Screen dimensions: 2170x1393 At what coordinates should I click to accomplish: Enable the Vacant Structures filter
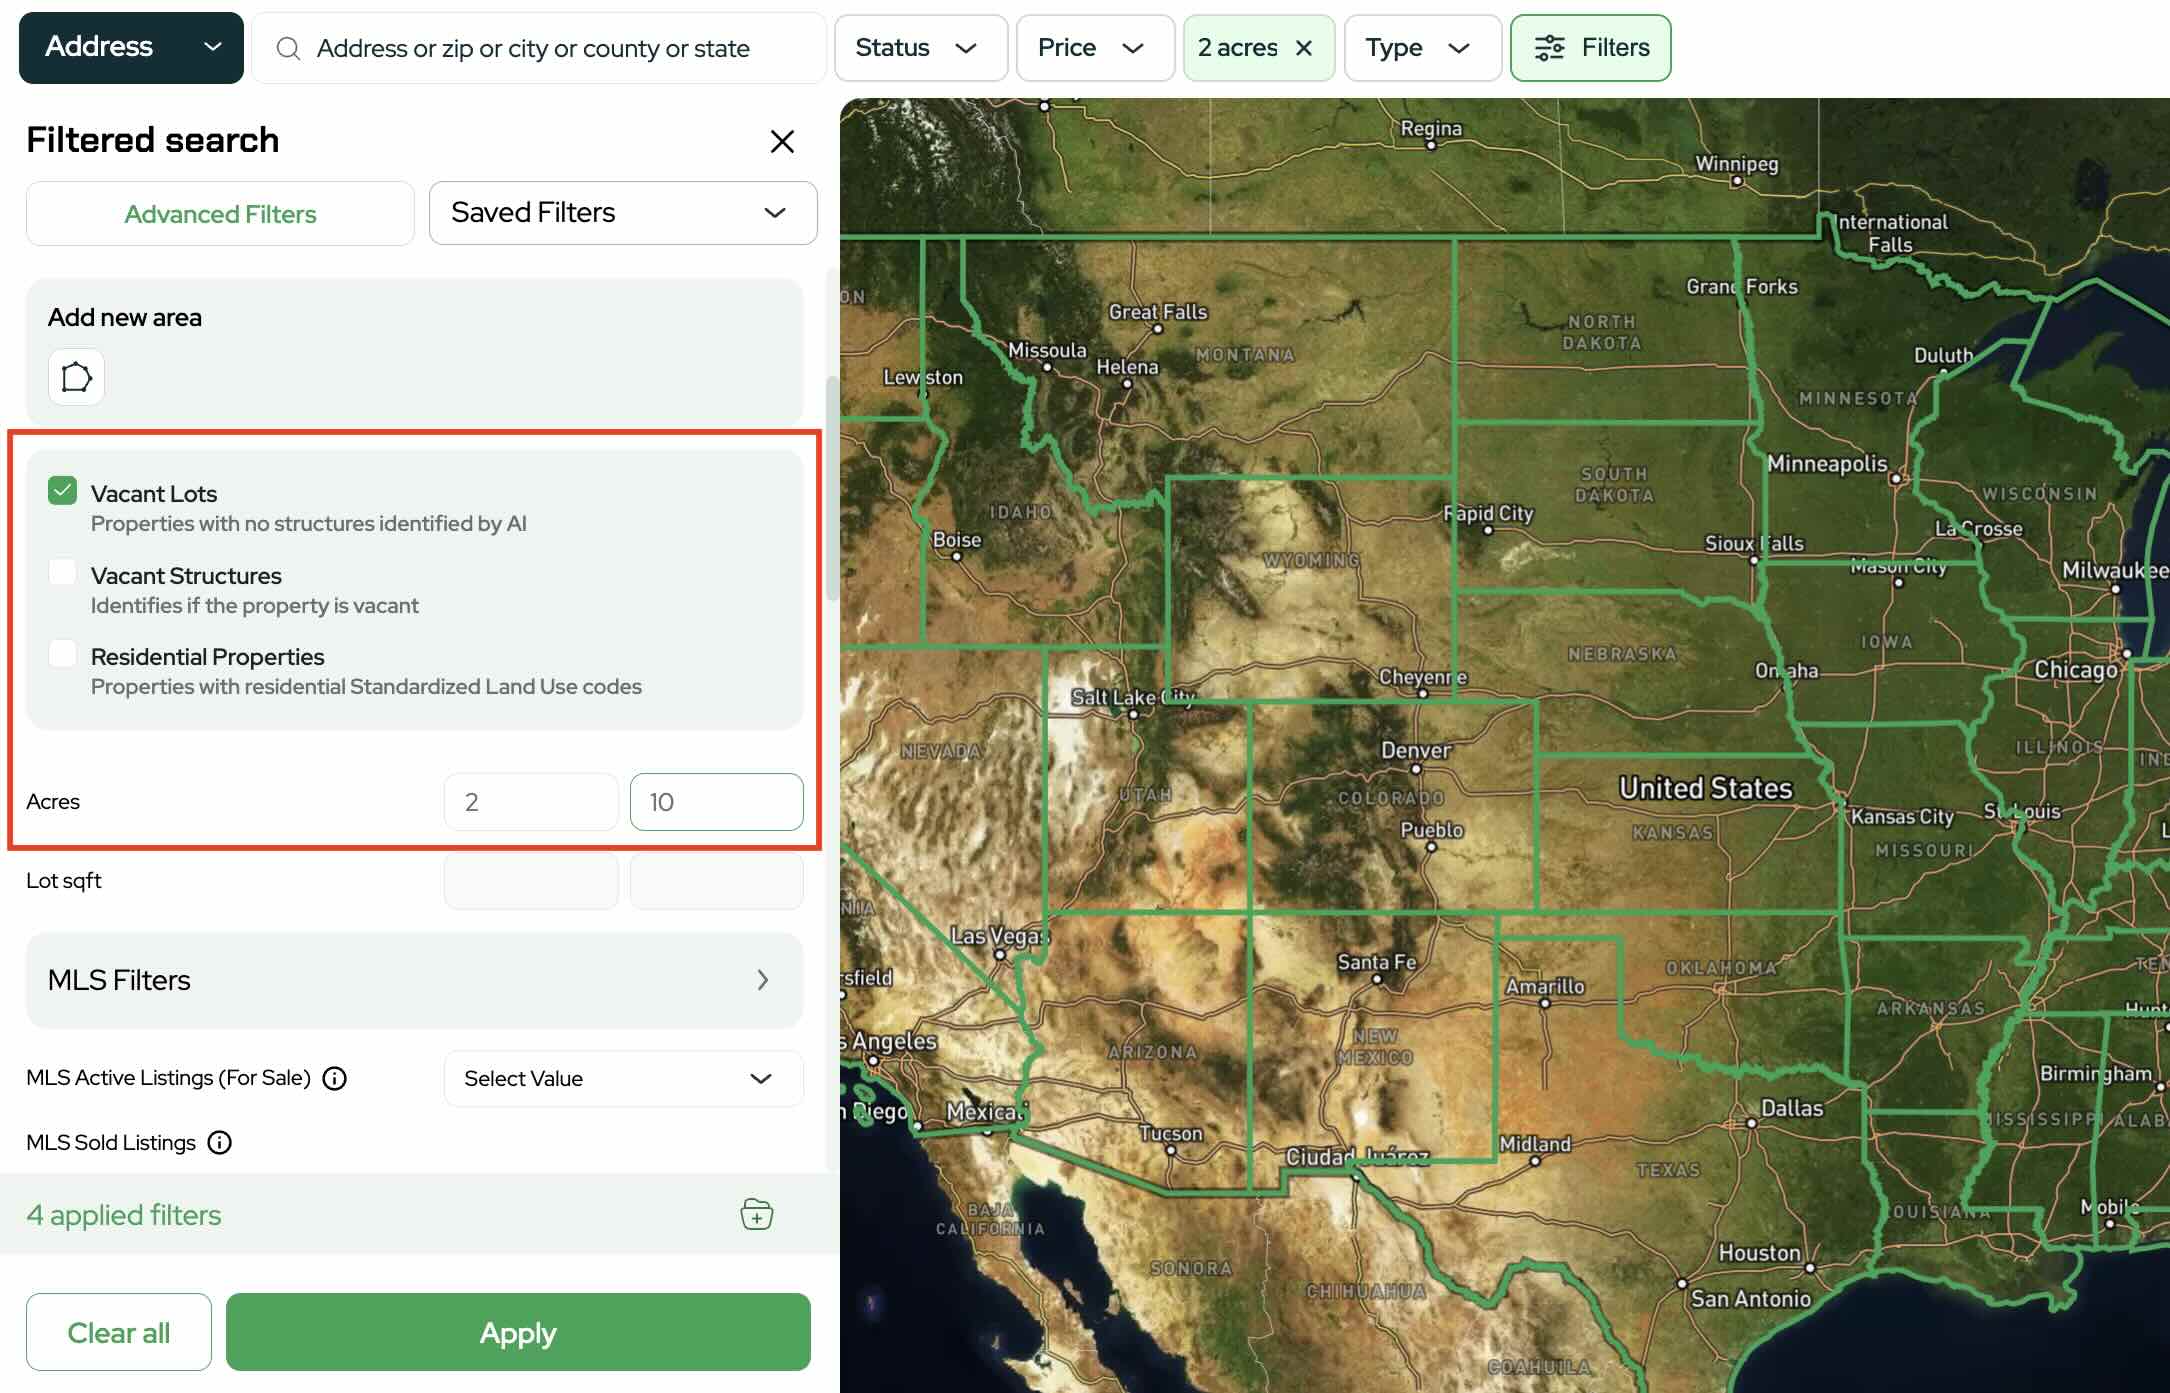63,571
